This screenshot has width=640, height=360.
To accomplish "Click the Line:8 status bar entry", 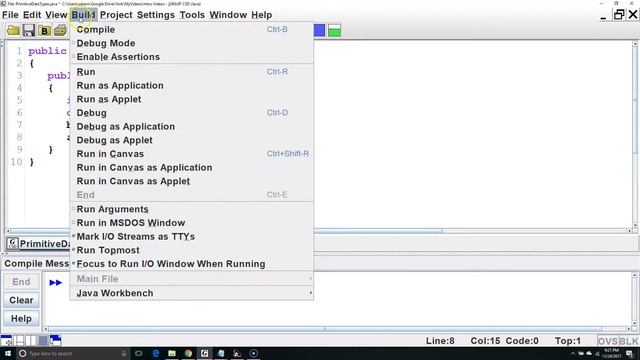I will click(x=440, y=341).
